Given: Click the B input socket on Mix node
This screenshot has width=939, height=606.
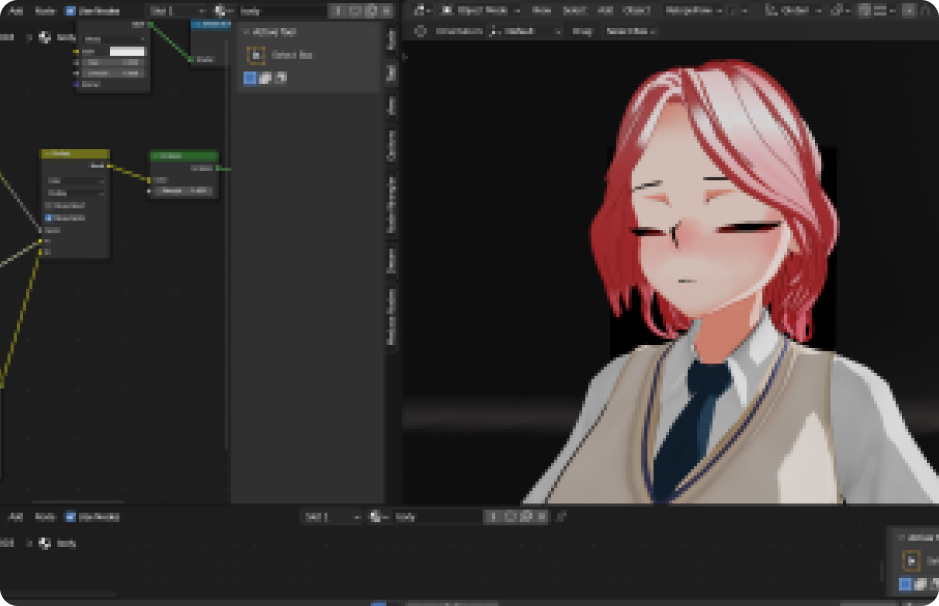Looking at the screenshot, I should (x=40, y=252).
